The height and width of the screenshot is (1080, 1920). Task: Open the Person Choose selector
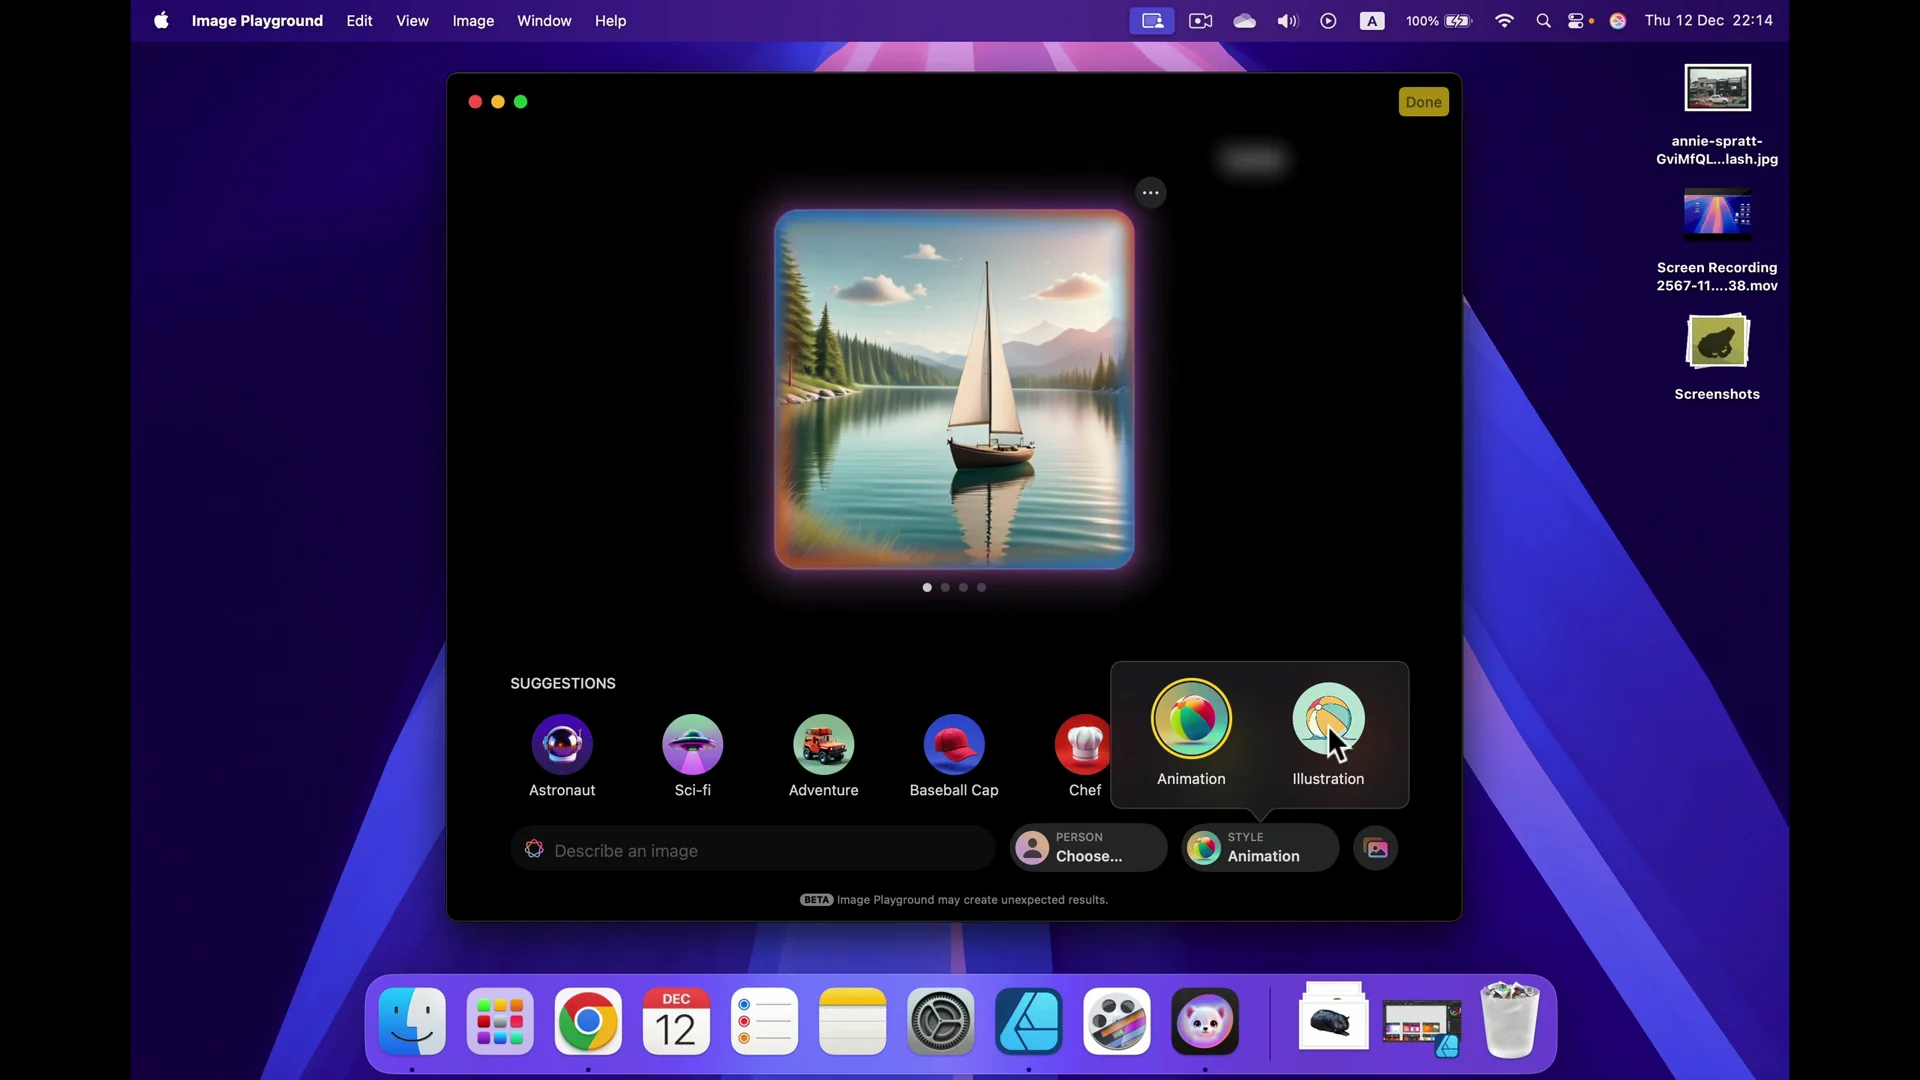1087,847
